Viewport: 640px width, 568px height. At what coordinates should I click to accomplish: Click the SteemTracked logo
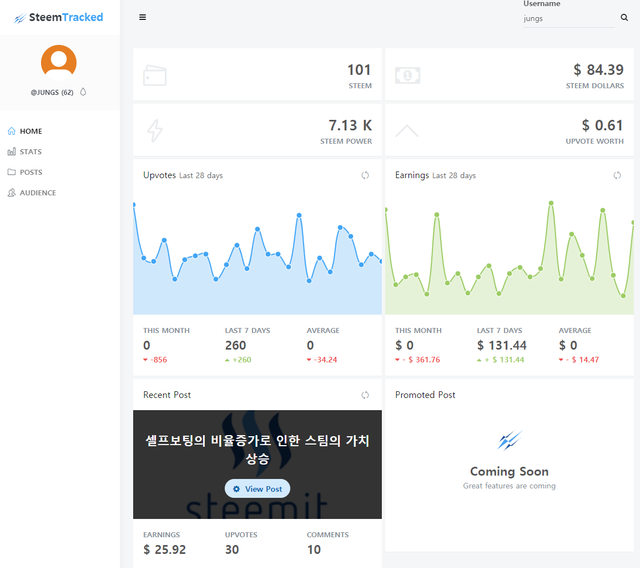59,18
